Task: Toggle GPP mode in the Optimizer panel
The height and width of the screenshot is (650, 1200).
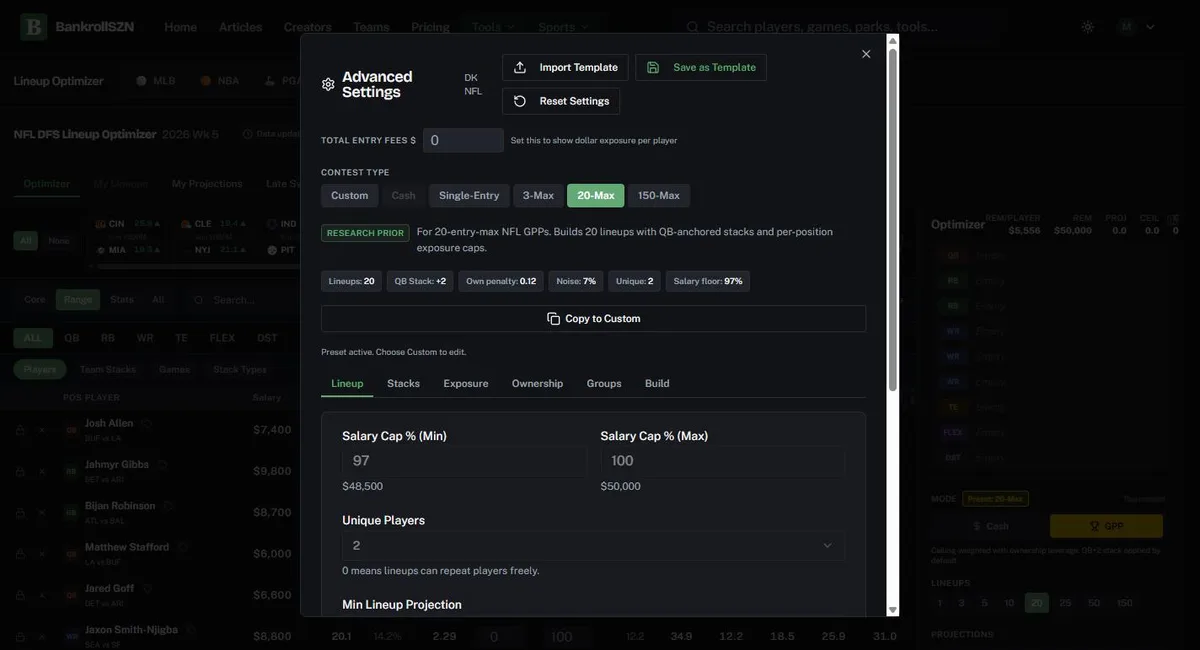Action: pos(1106,526)
